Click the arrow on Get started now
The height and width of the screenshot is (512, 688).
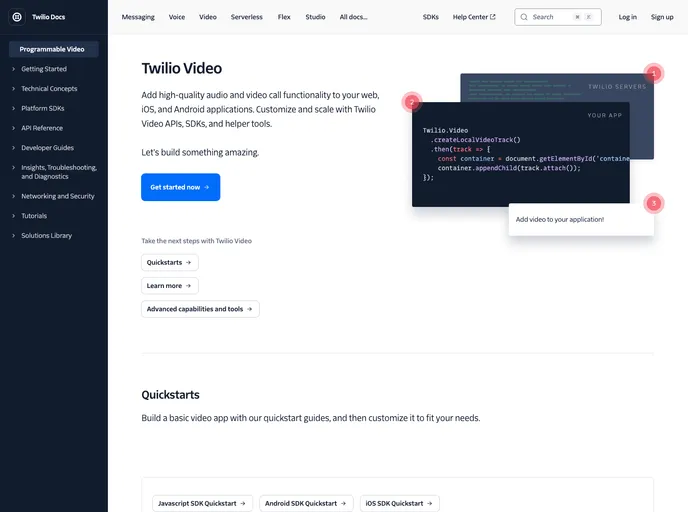click(207, 187)
